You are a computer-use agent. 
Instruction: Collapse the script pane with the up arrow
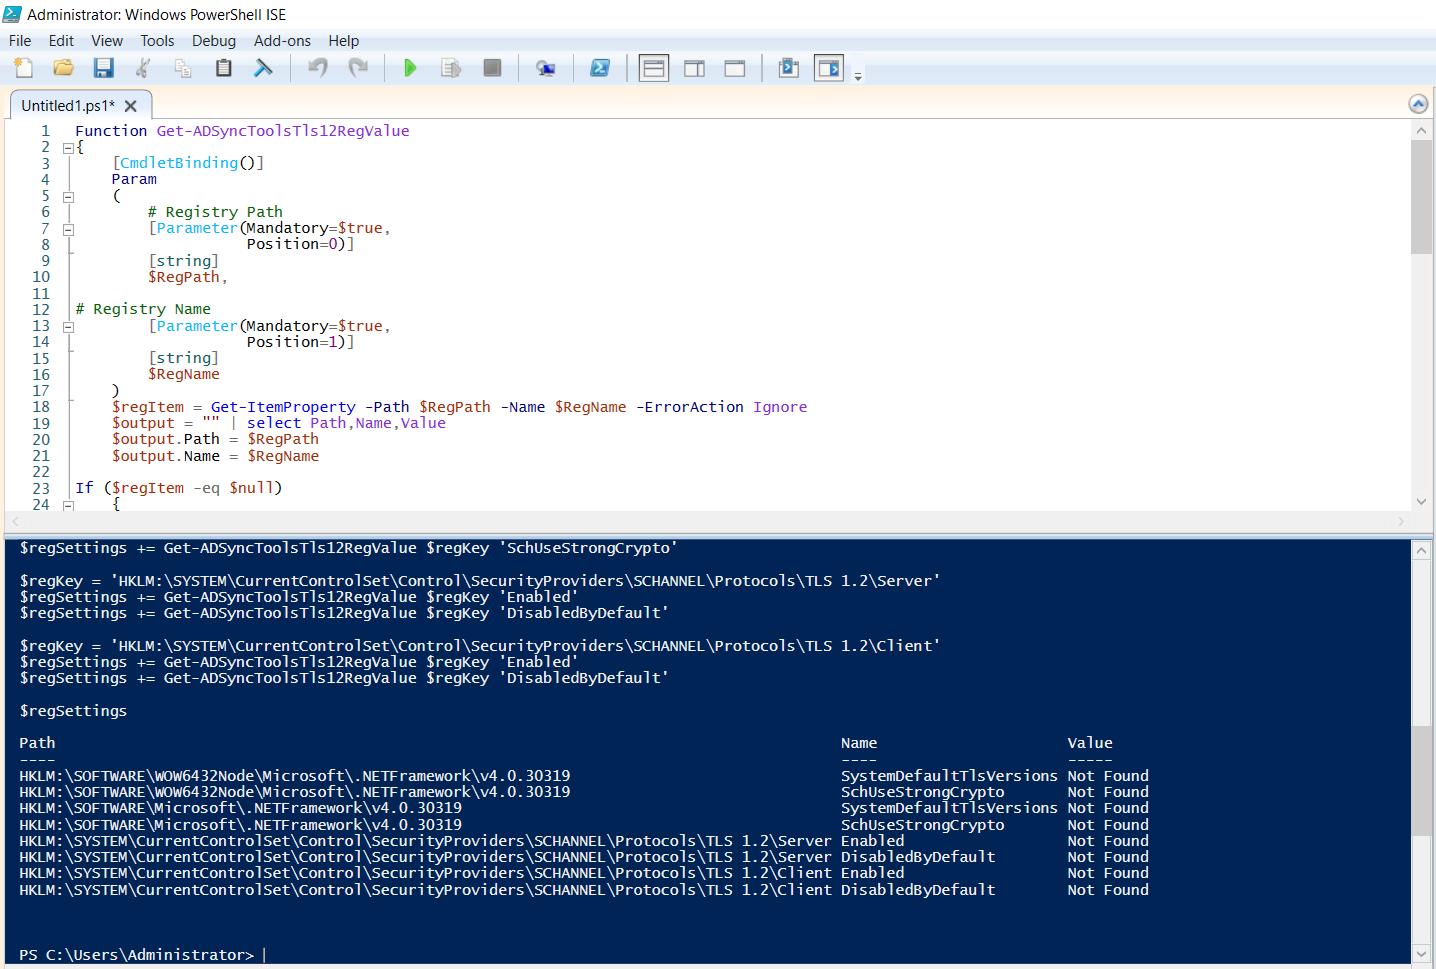tap(1418, 104)
